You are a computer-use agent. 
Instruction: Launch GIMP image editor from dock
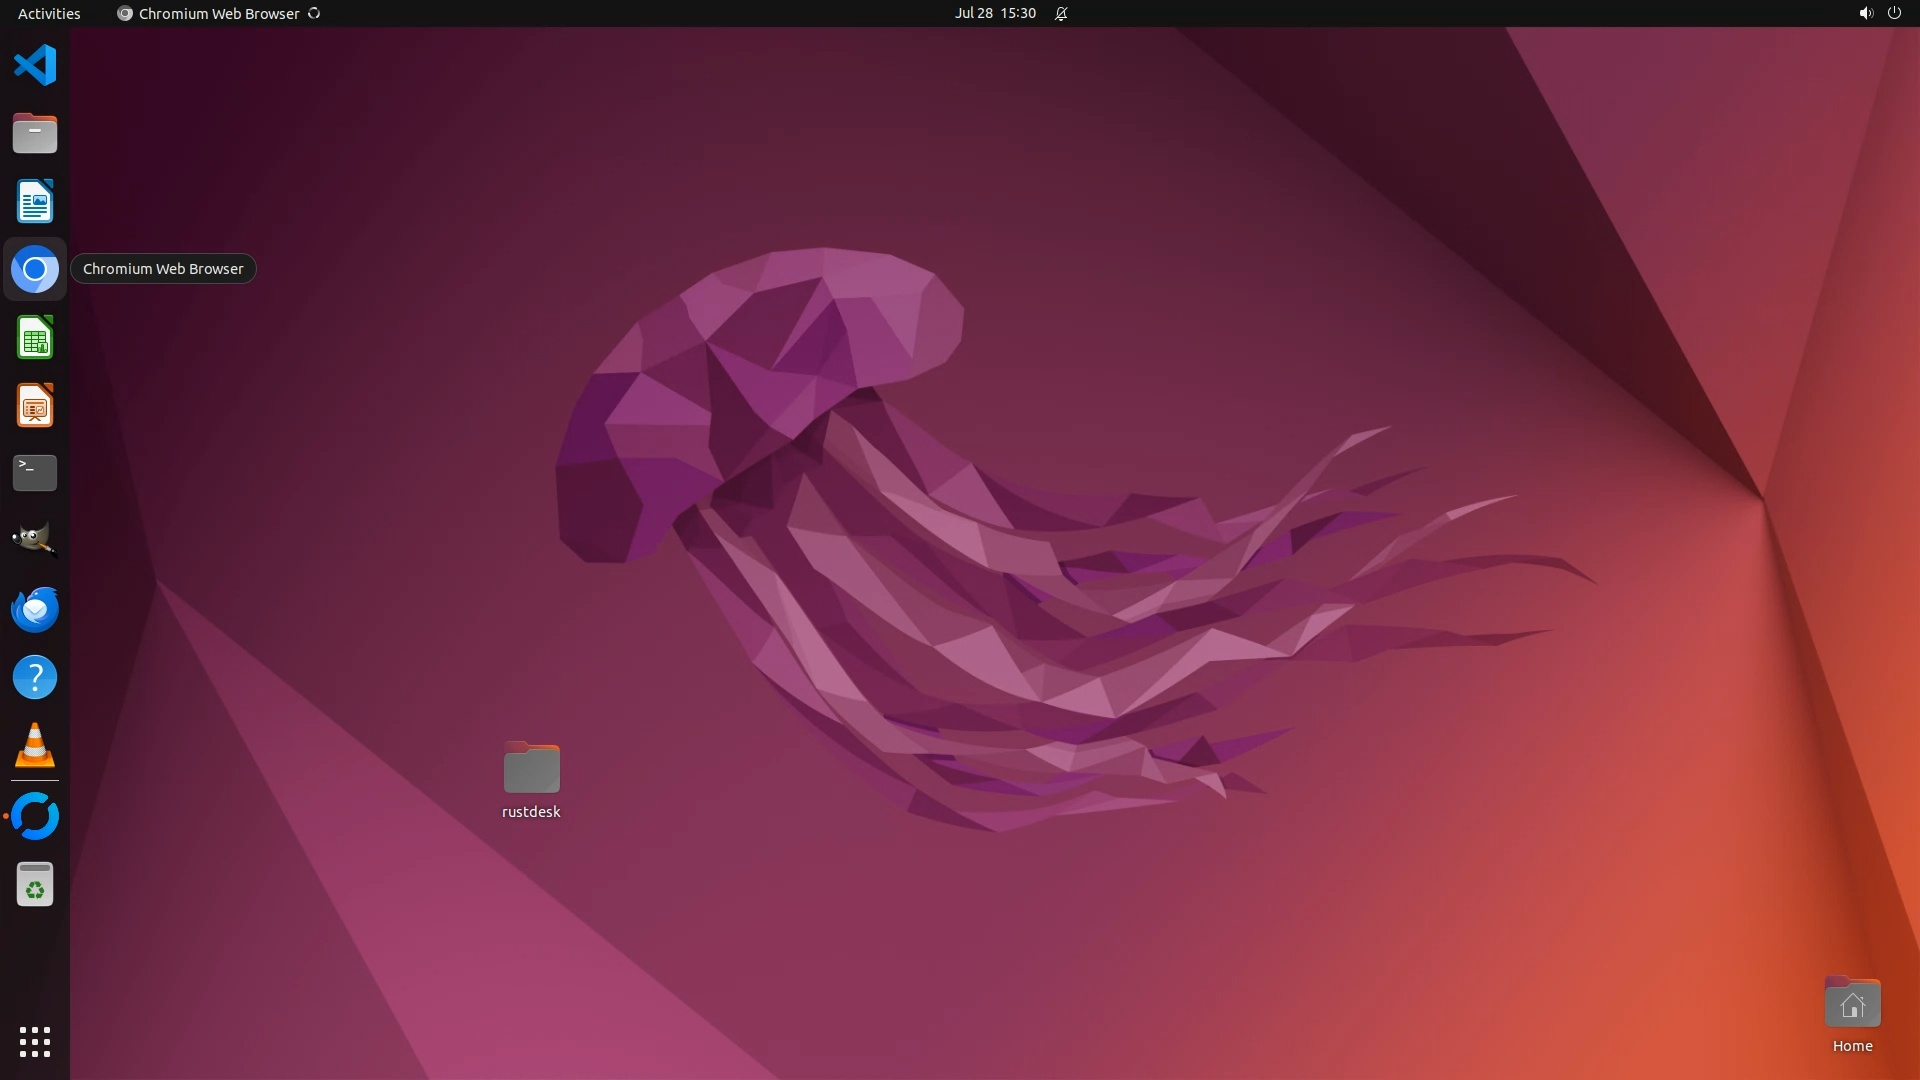tap(35, 540)
